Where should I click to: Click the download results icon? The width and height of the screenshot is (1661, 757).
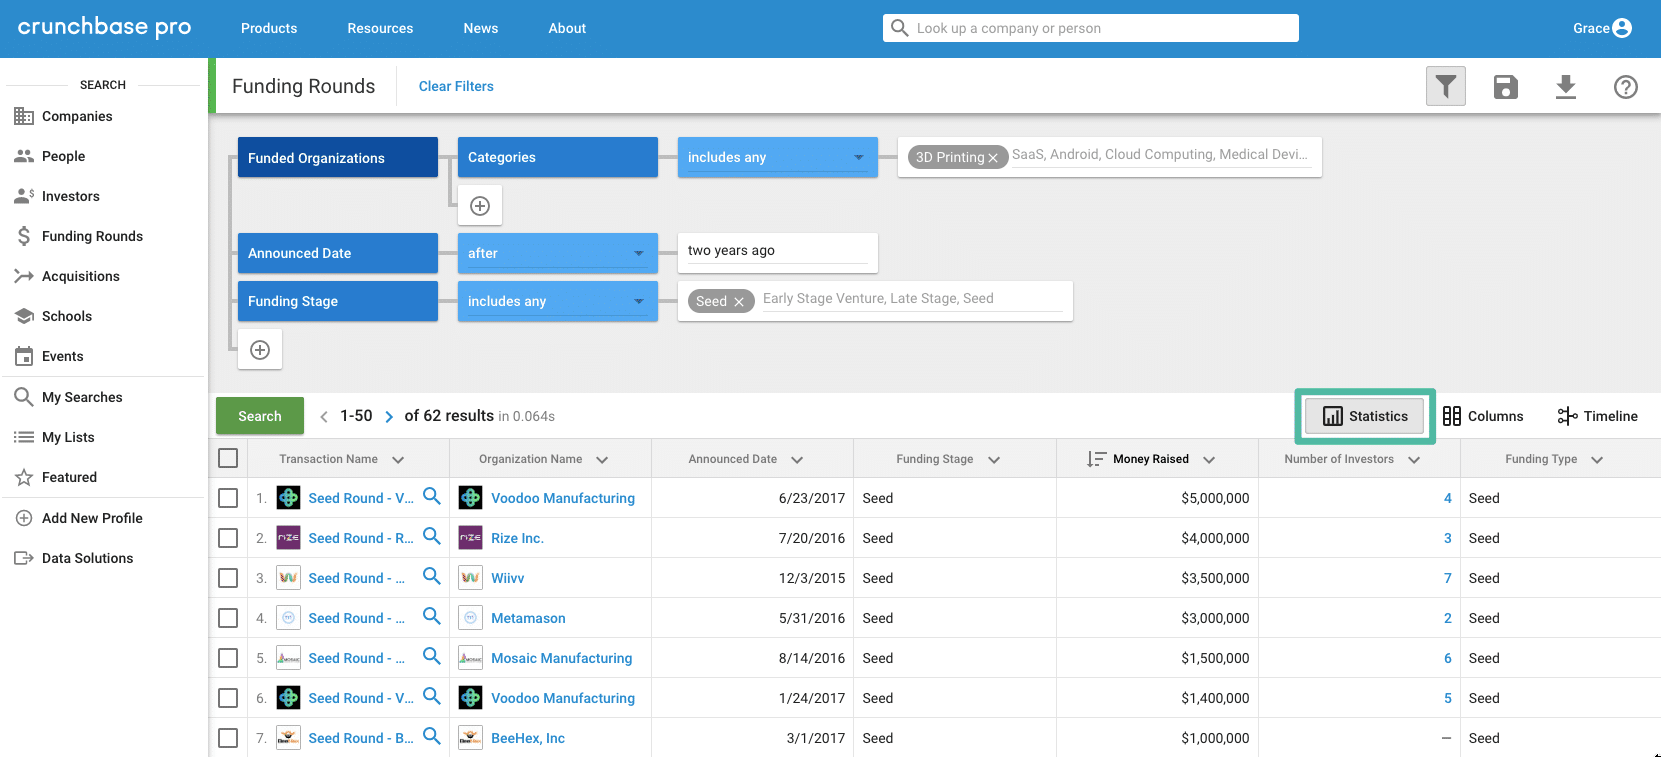1566,87
